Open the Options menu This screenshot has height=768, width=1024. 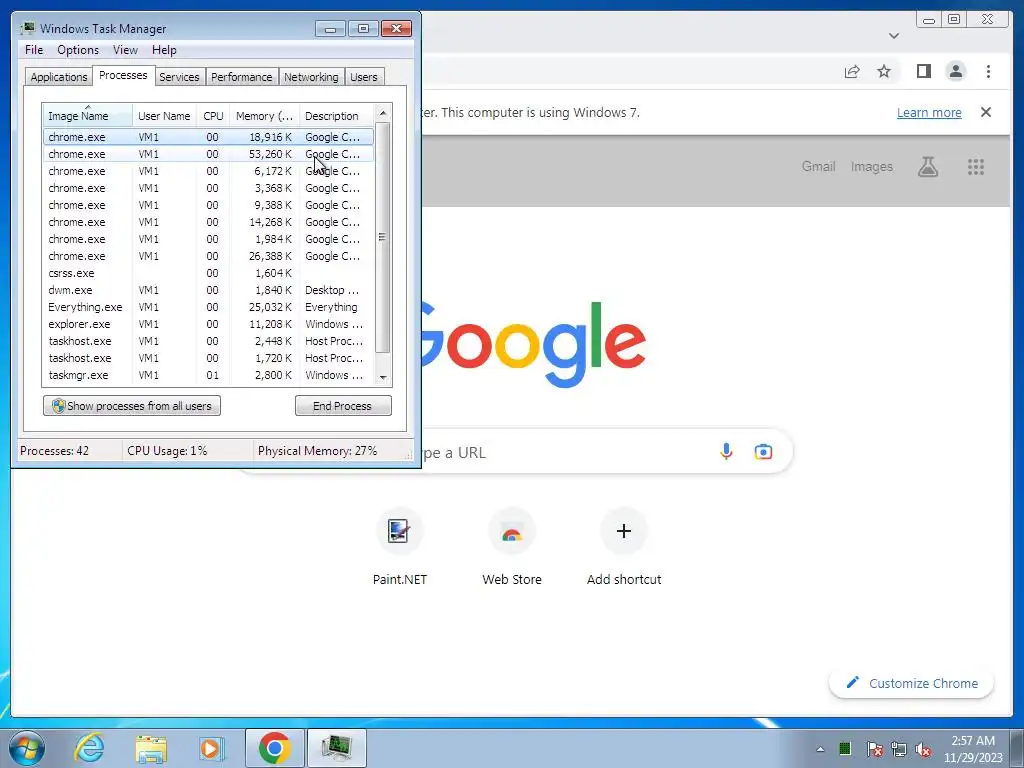78,50
